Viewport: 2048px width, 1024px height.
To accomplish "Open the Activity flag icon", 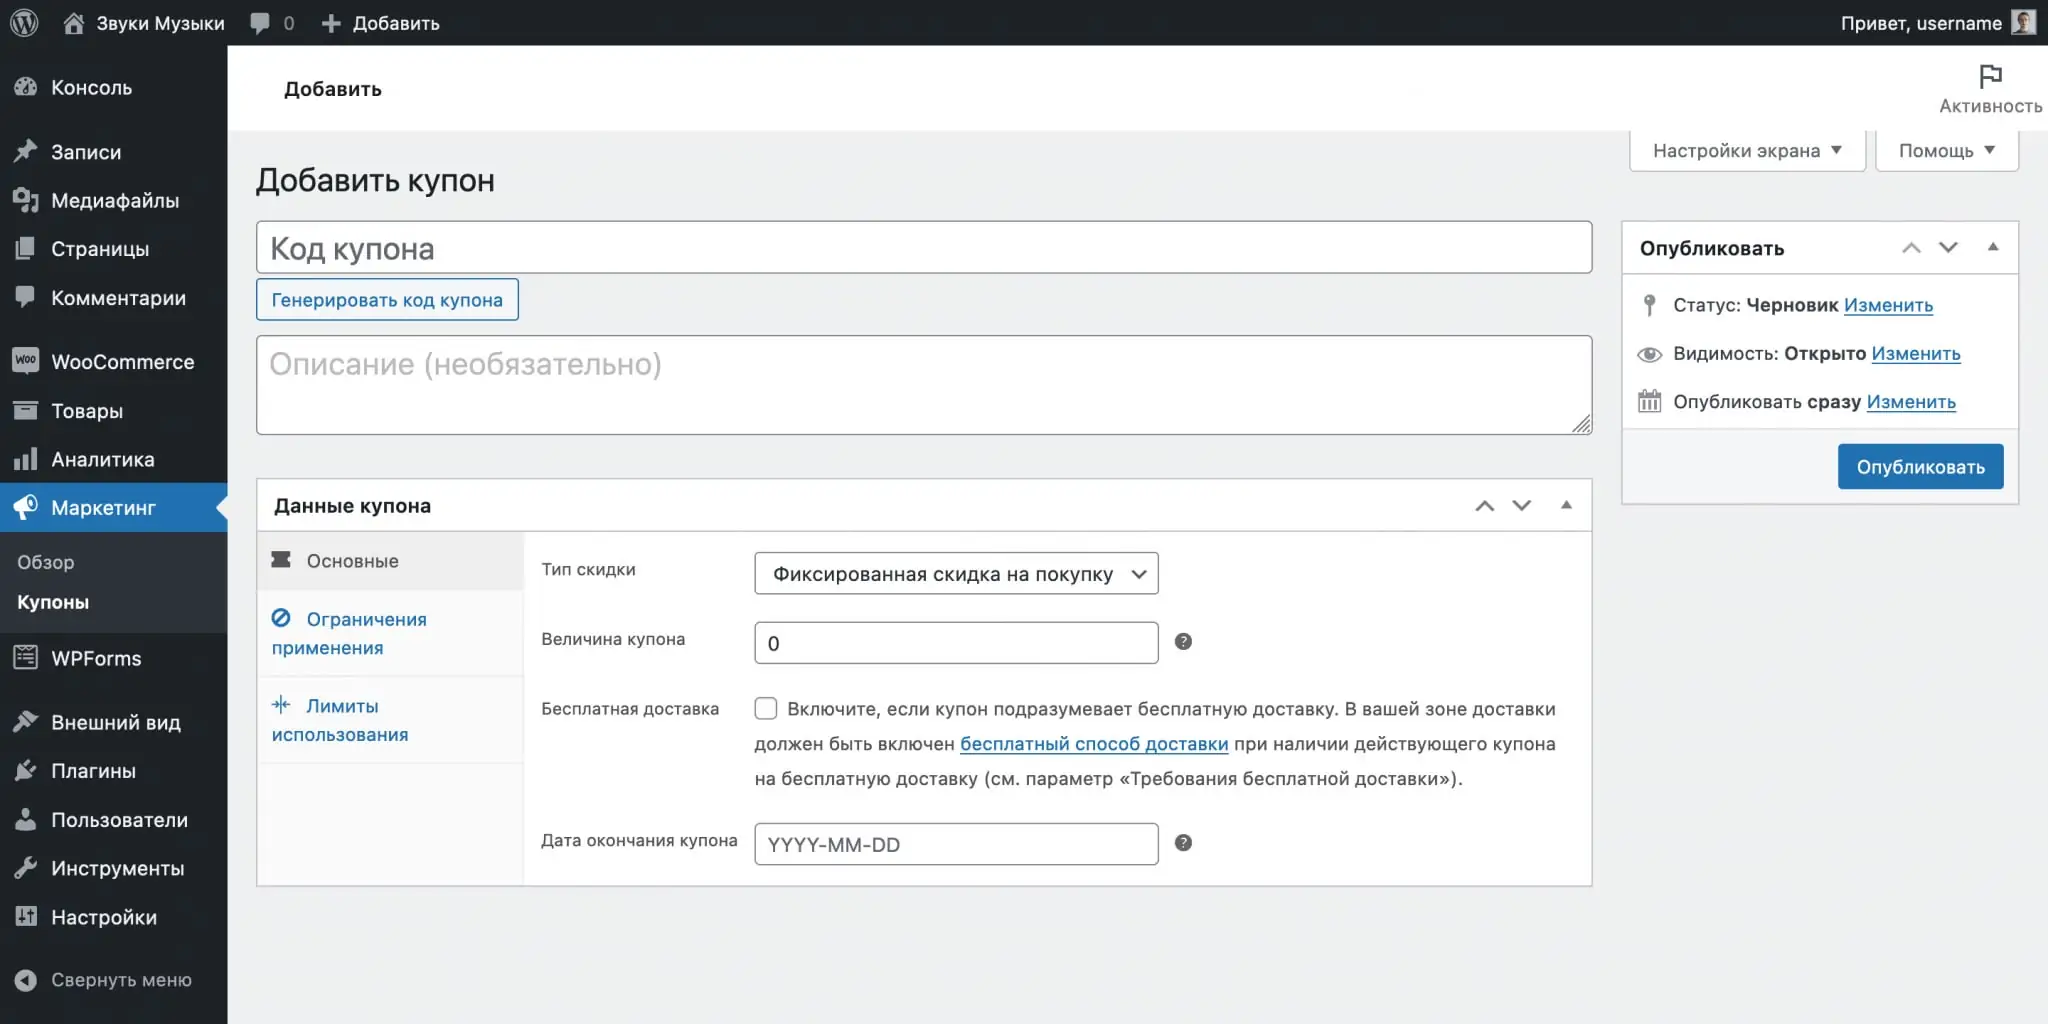I will pos(1990,76).
